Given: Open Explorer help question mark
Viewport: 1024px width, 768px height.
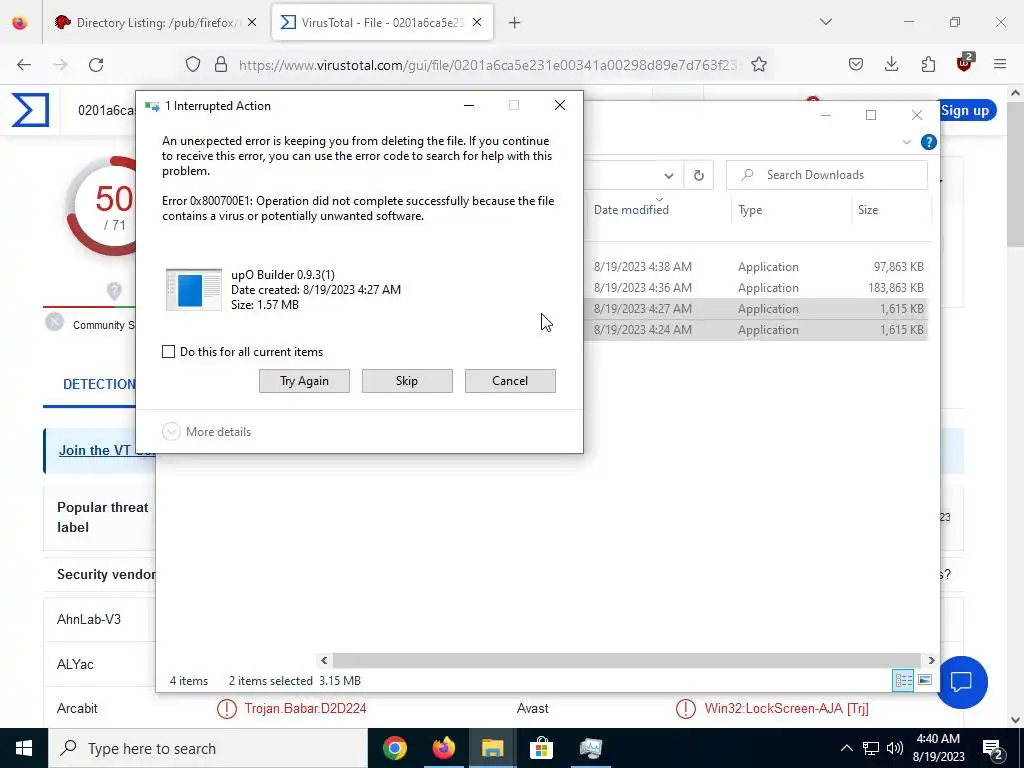Looking at the screenshot, I should point(929,142).
